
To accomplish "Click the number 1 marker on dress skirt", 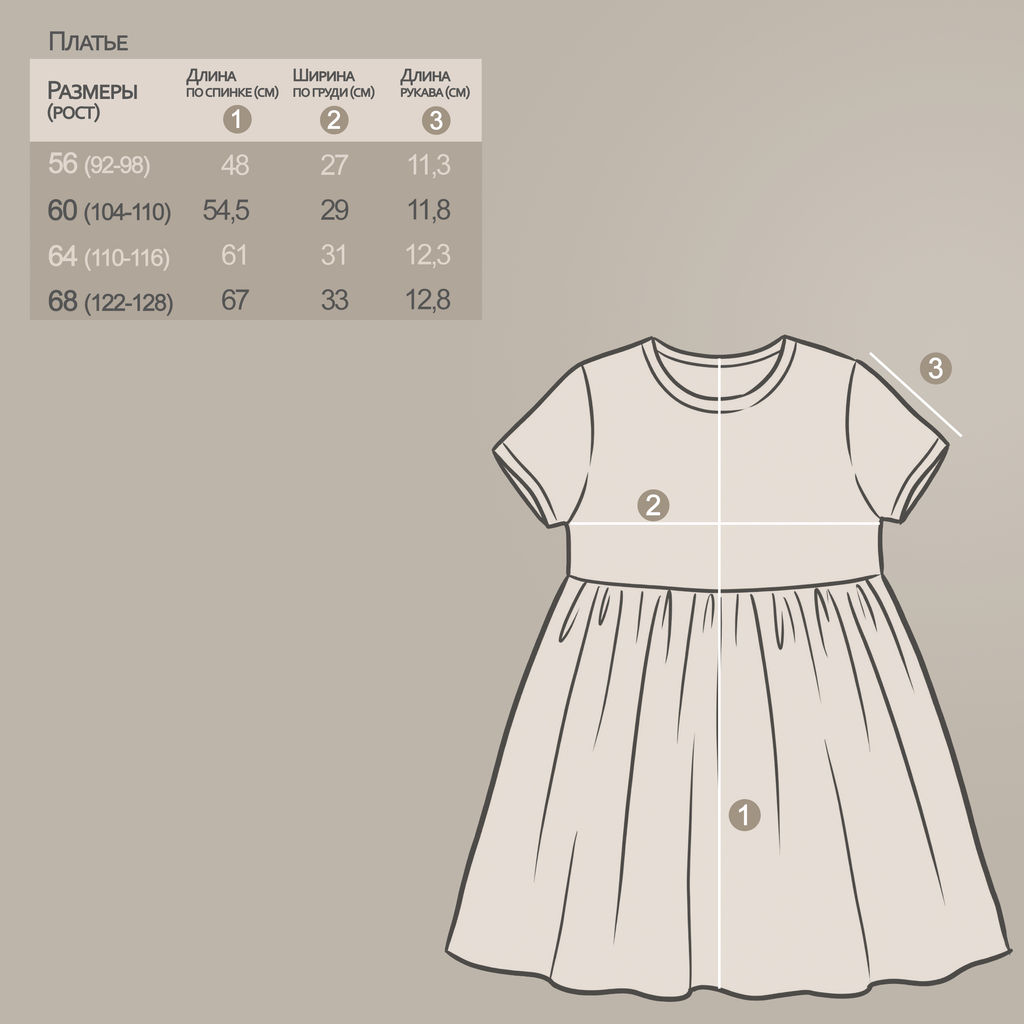I will click(x=743, y=814).
